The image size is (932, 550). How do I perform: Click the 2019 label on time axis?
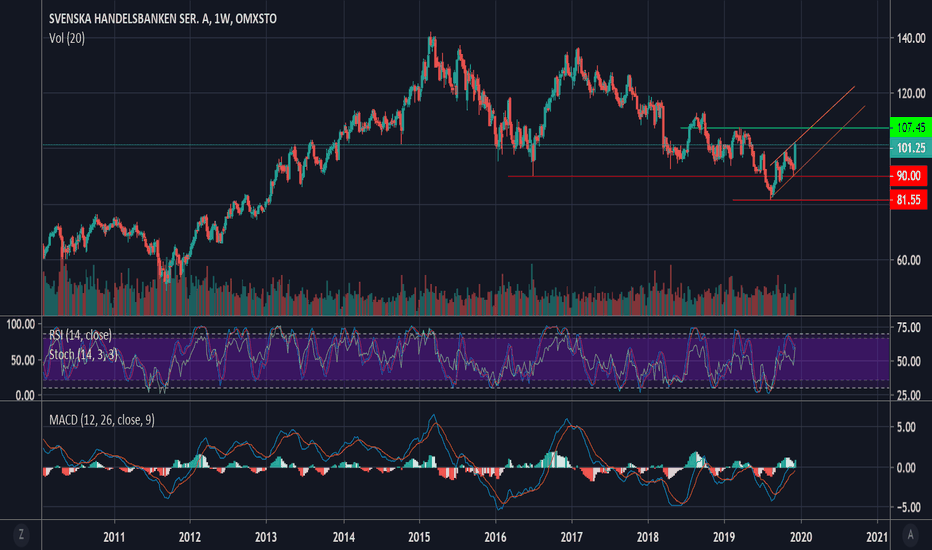(x=724, y=537)
